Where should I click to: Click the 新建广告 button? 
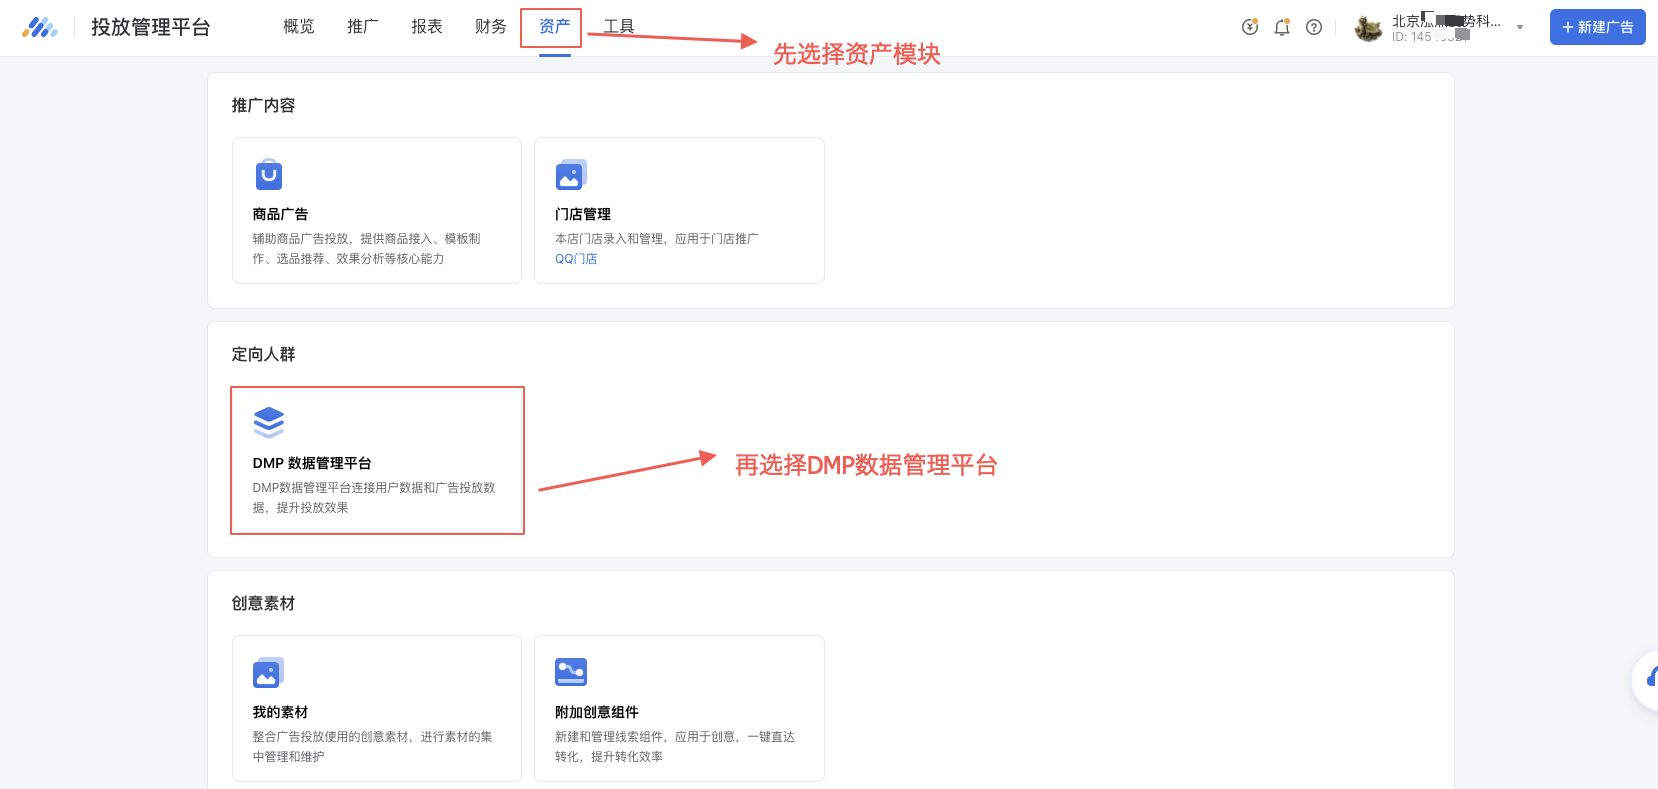coord(1597,27)
